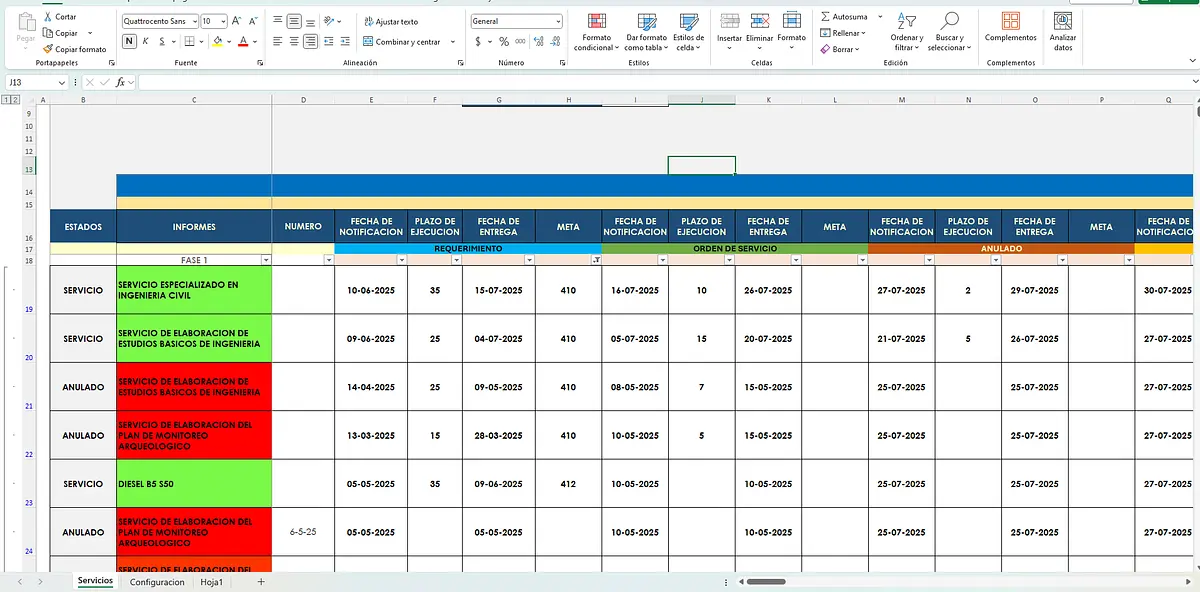This screenshot has height=592, width=1200.
Task: Select the Copiar formato brush
Action: click(48, 49)
